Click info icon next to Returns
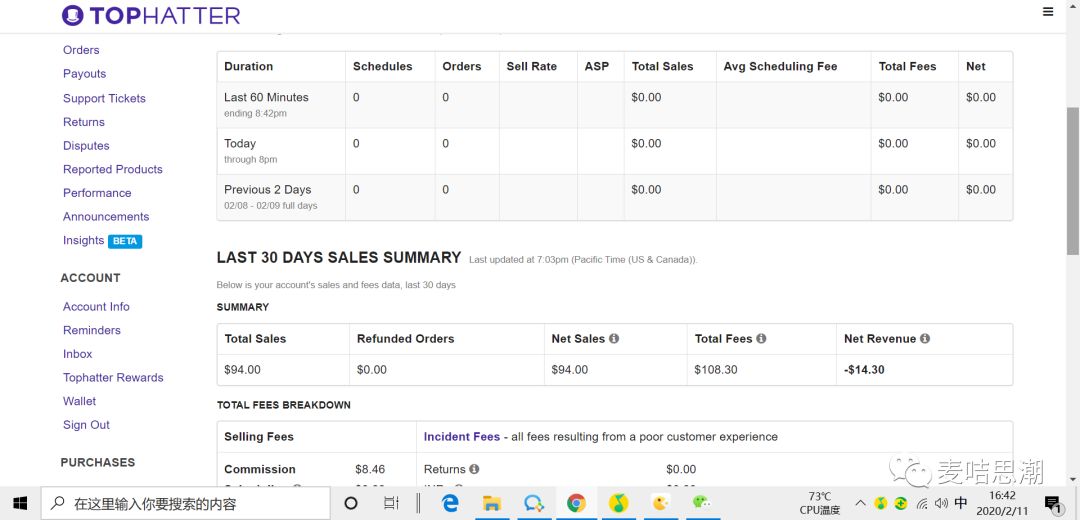 pos(474,469)
